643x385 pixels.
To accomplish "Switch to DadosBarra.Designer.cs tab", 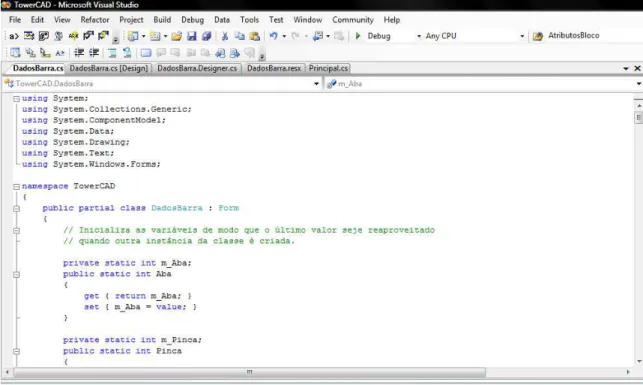I will point(197,68).
